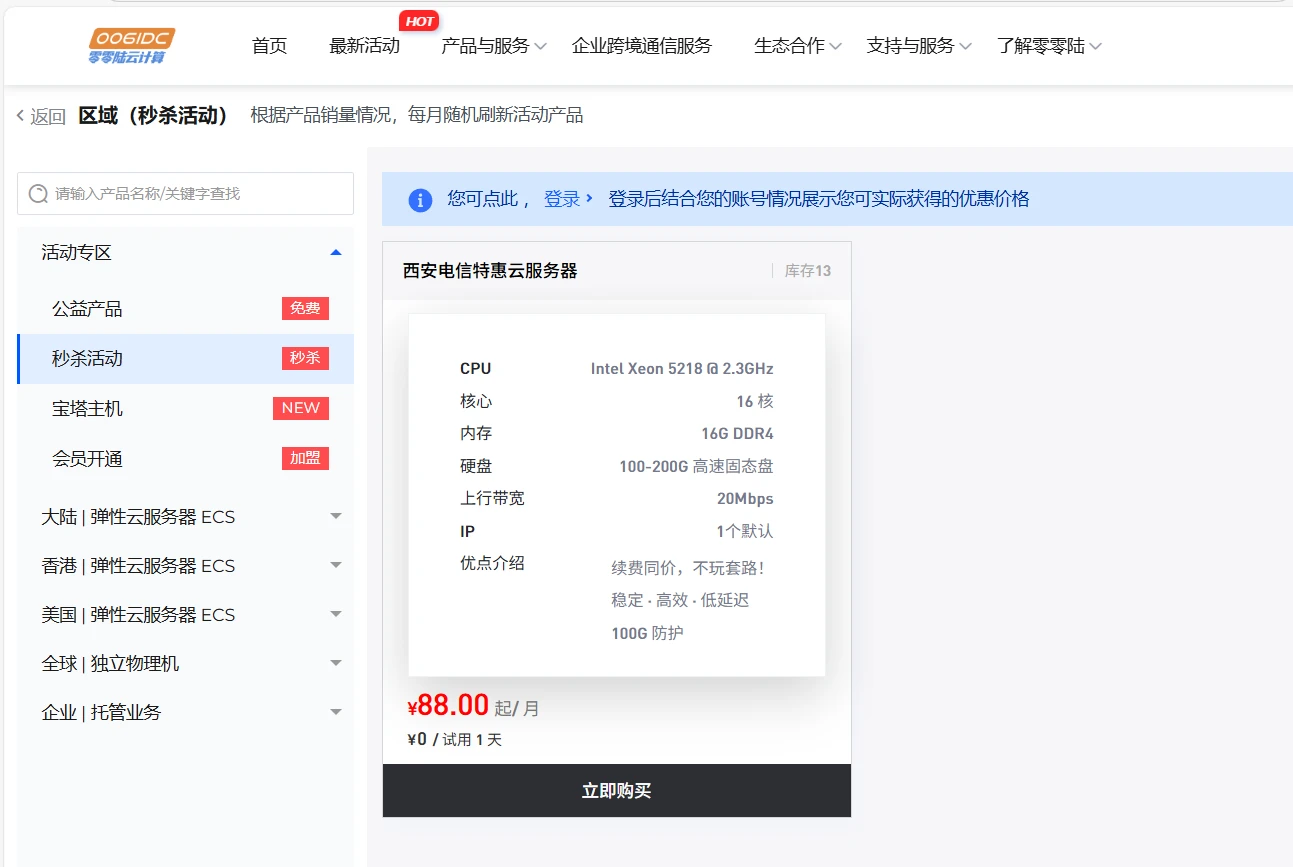Expand 全球 | 独立物理机 section
The image size is (1293, 867).
click(336, 664)
